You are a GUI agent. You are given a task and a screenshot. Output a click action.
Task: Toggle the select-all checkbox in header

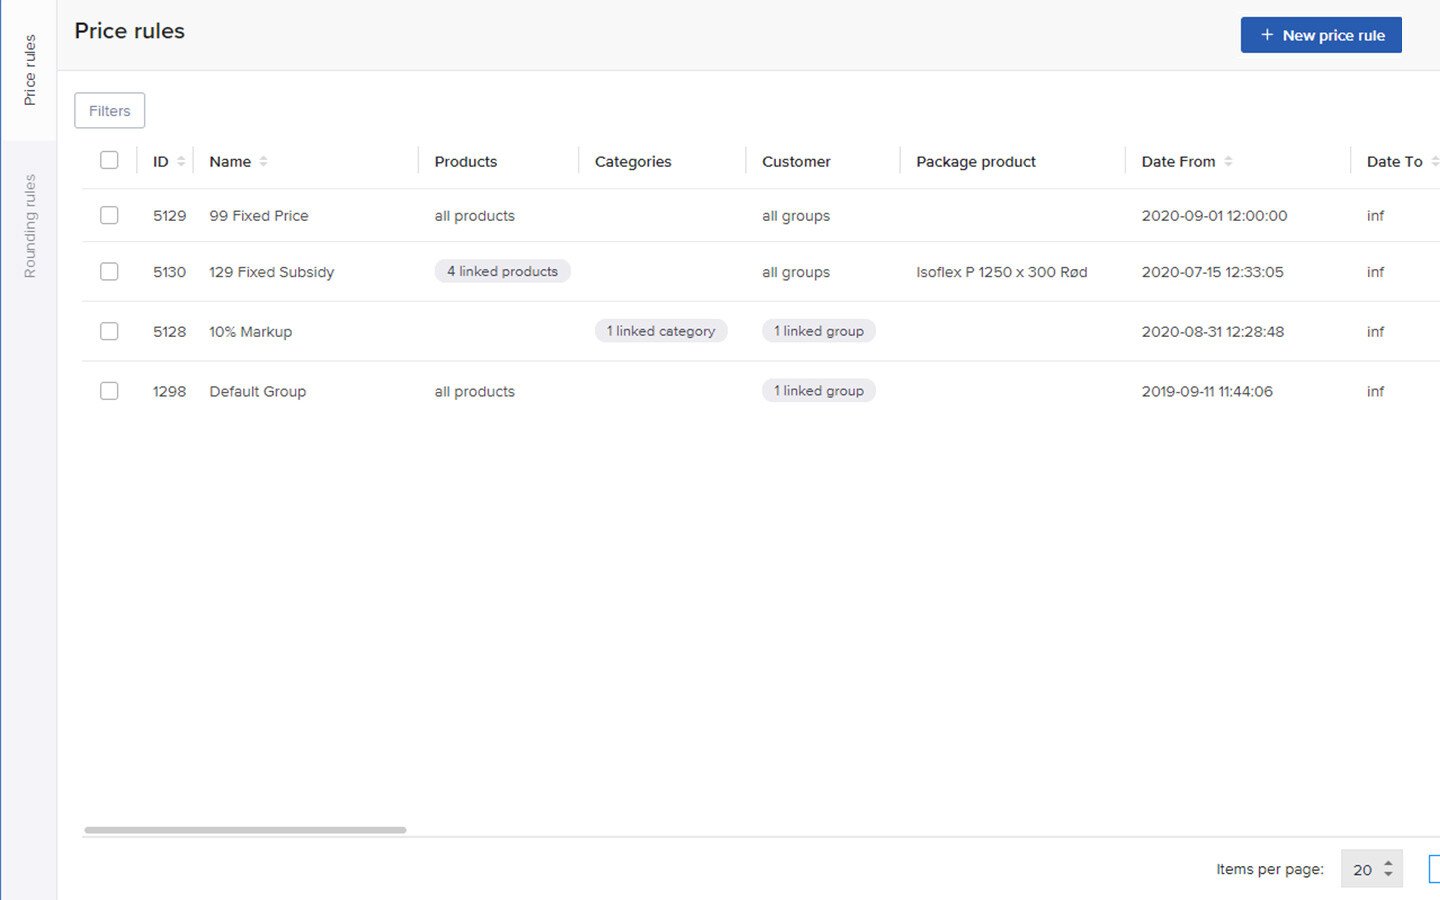click(109, 160)
